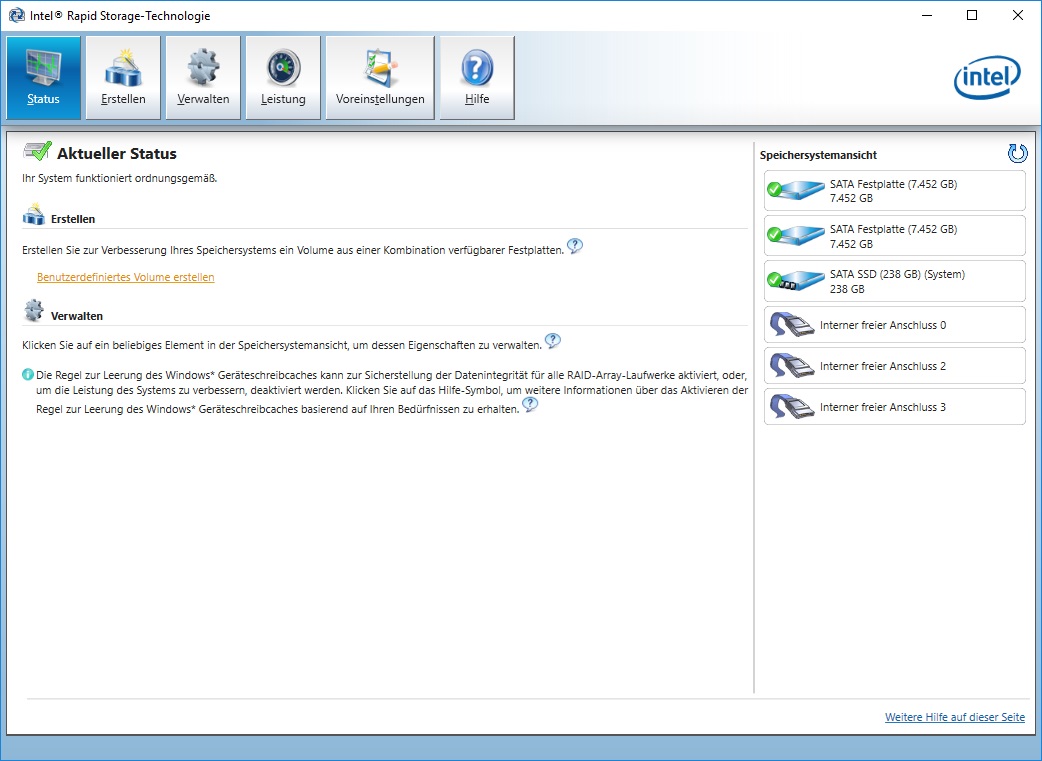The width and height of the screenshot is (1042, 761).
Task: Select Interner freier Anschluss 2
Action: pos(894,366)
